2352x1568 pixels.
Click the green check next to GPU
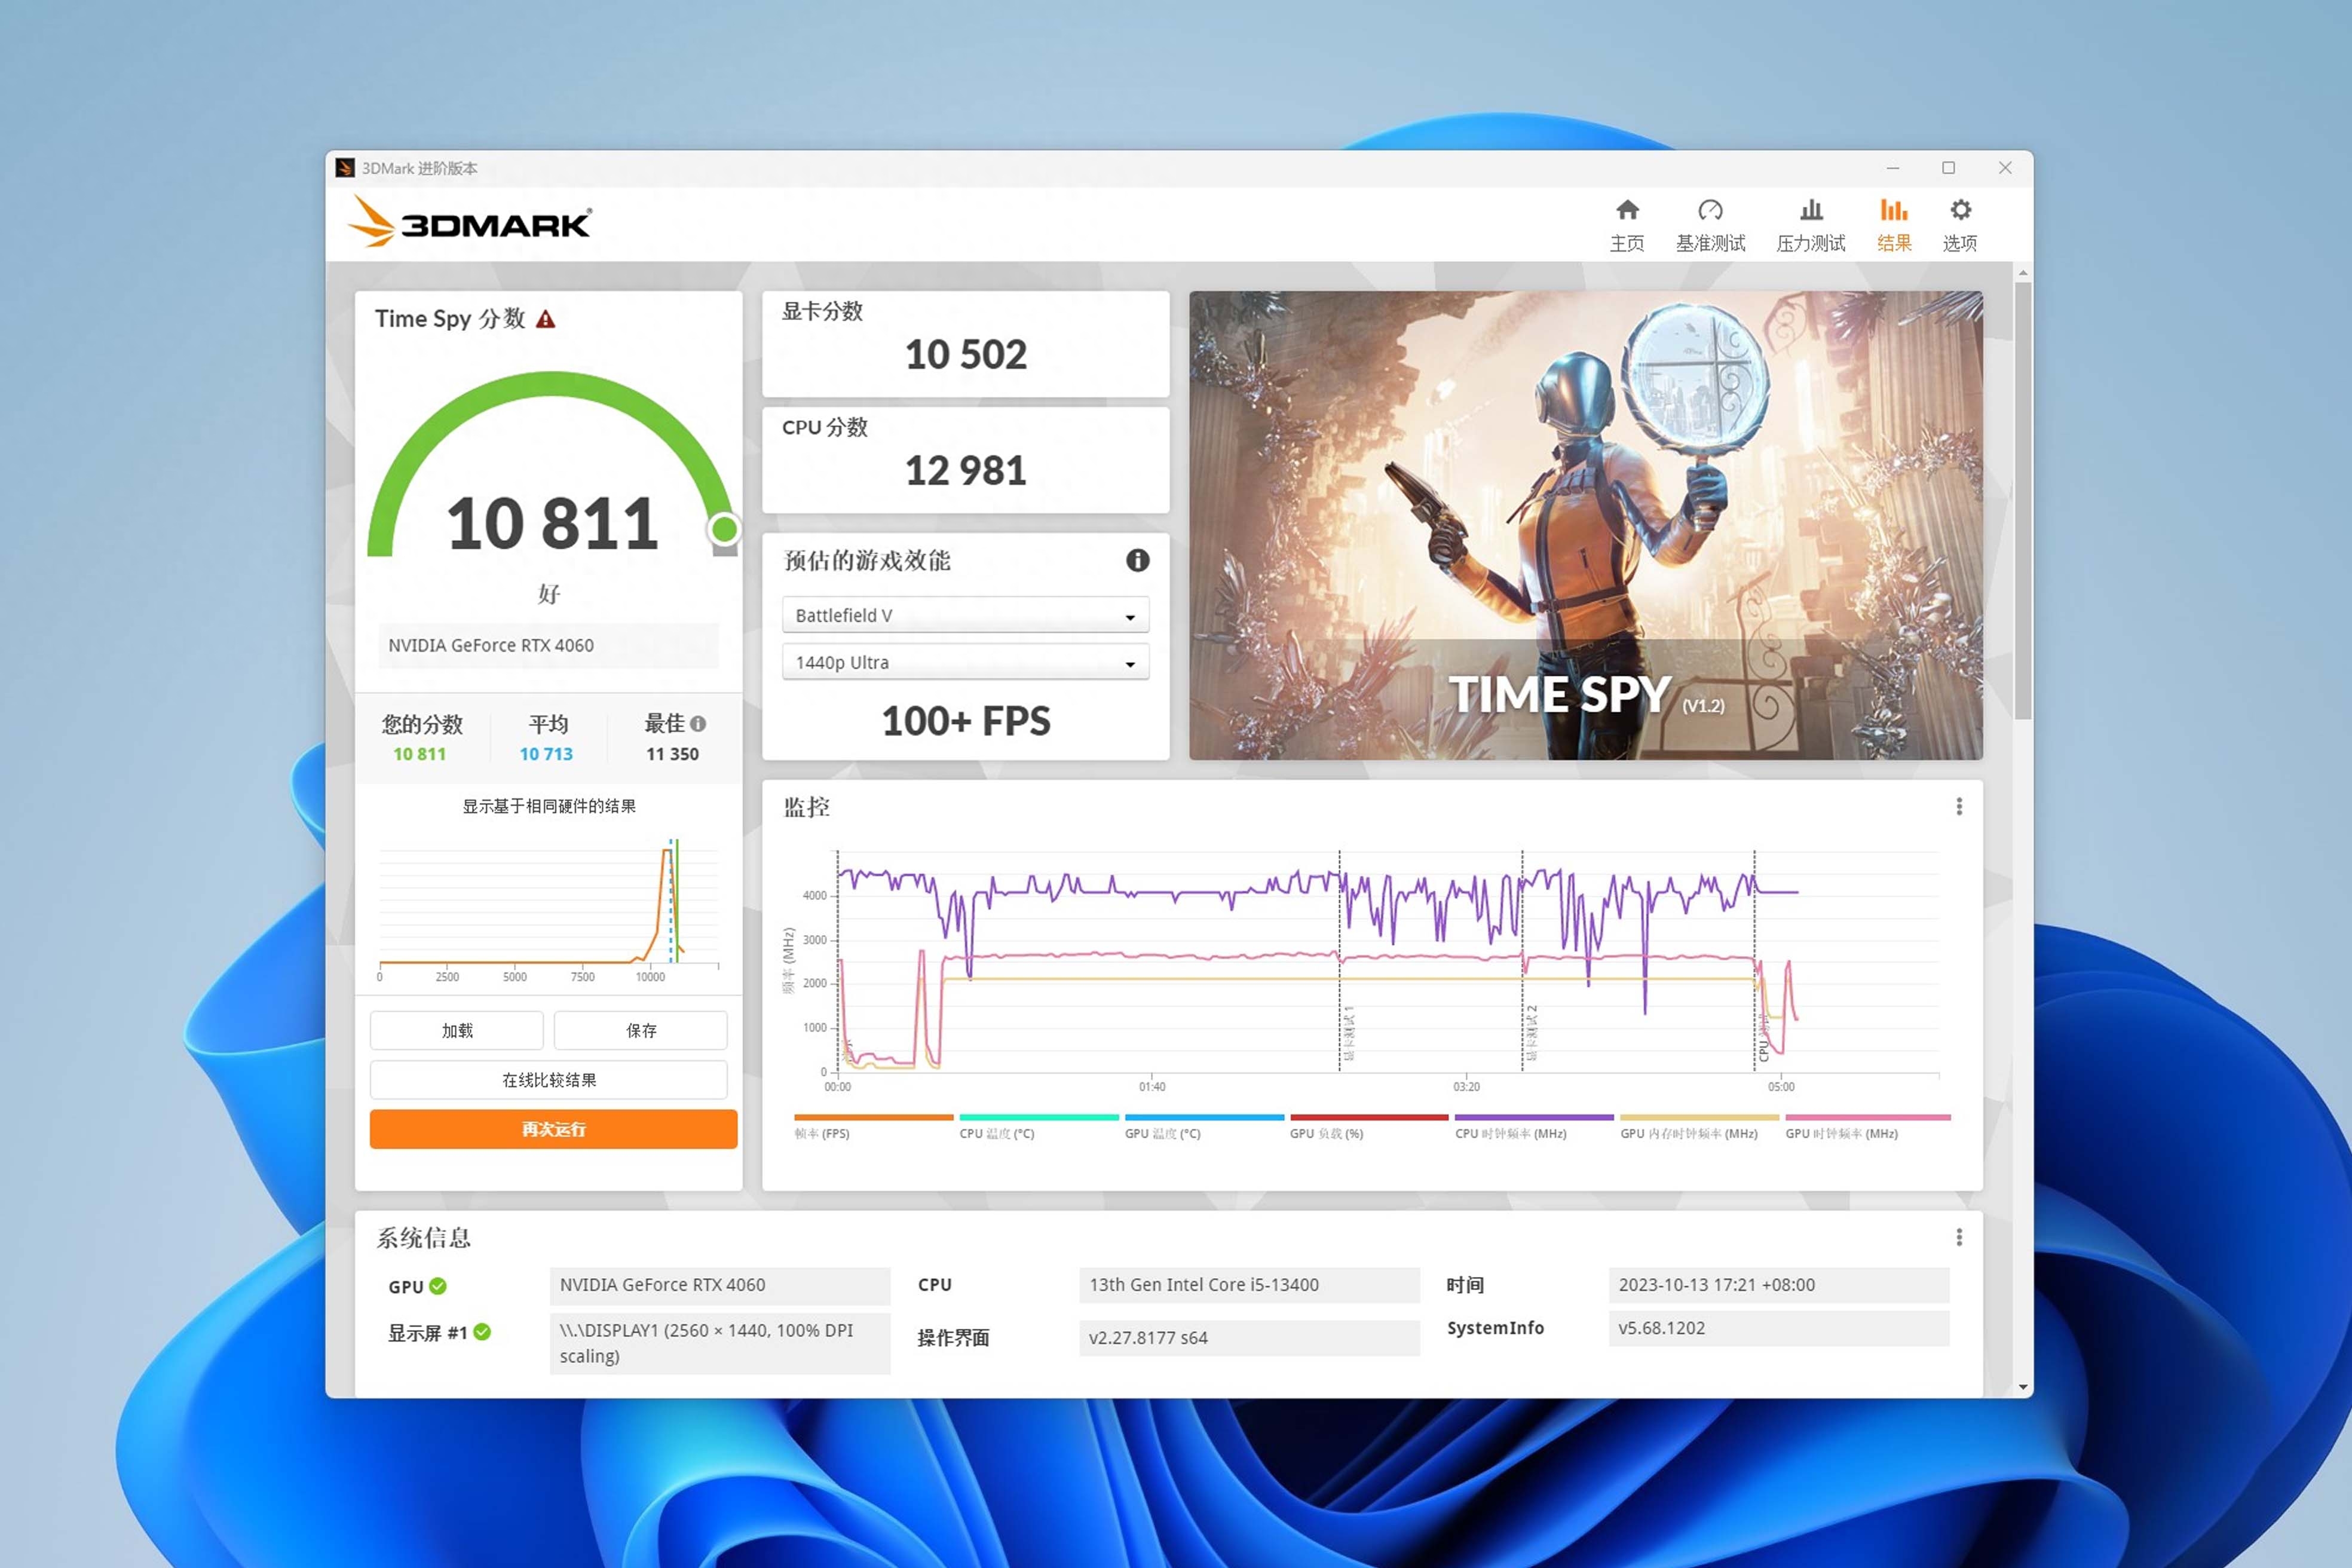[x=438, y=1286]
